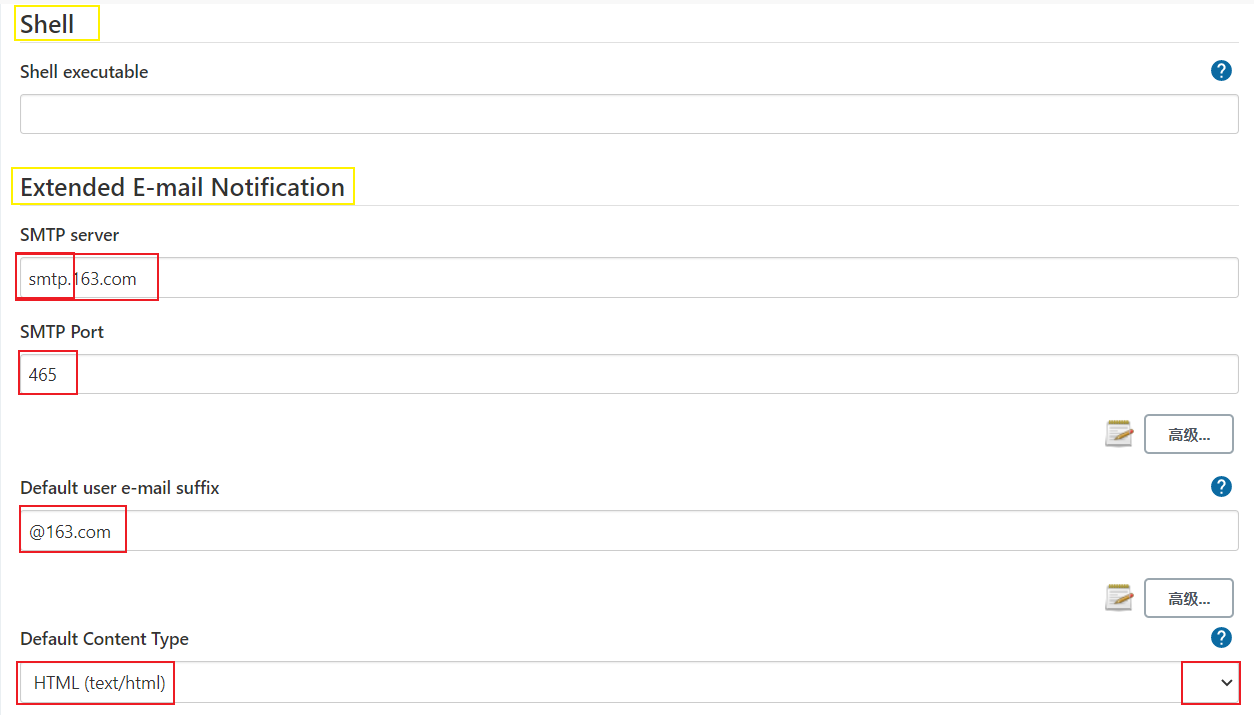
Task: Select the HTML (text/html) value text
Action: click(x=99, y=683)
